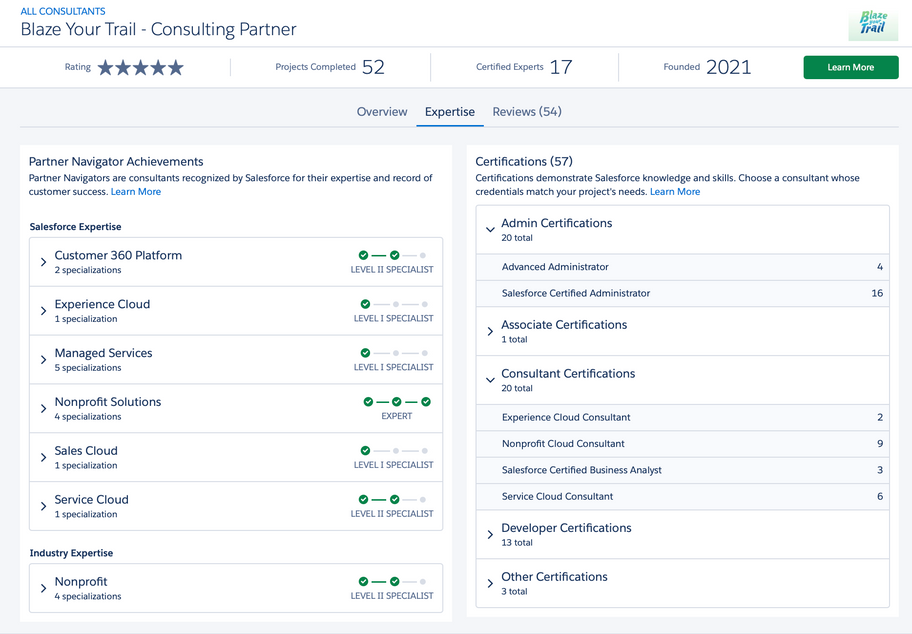The width and height of the screenshot is (912, 634).
Task: Collapse the Admin Certifications section
Action: [490, 230]
